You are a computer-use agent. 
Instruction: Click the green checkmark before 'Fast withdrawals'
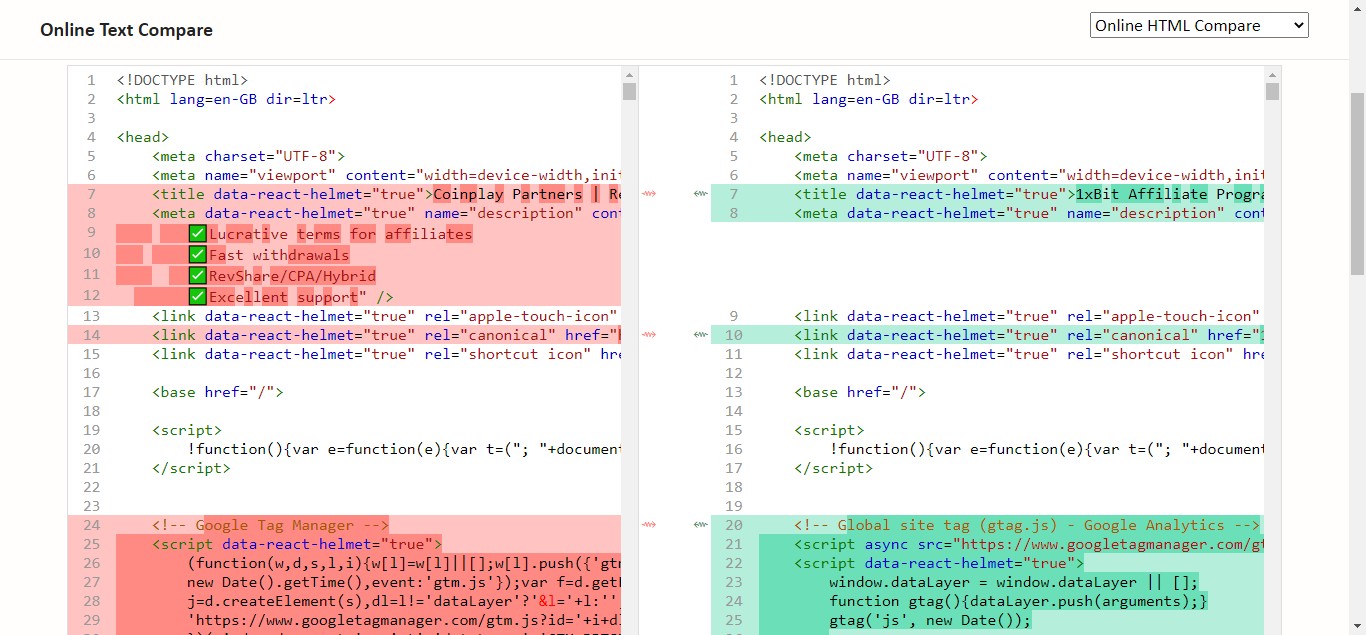[197, 254]
